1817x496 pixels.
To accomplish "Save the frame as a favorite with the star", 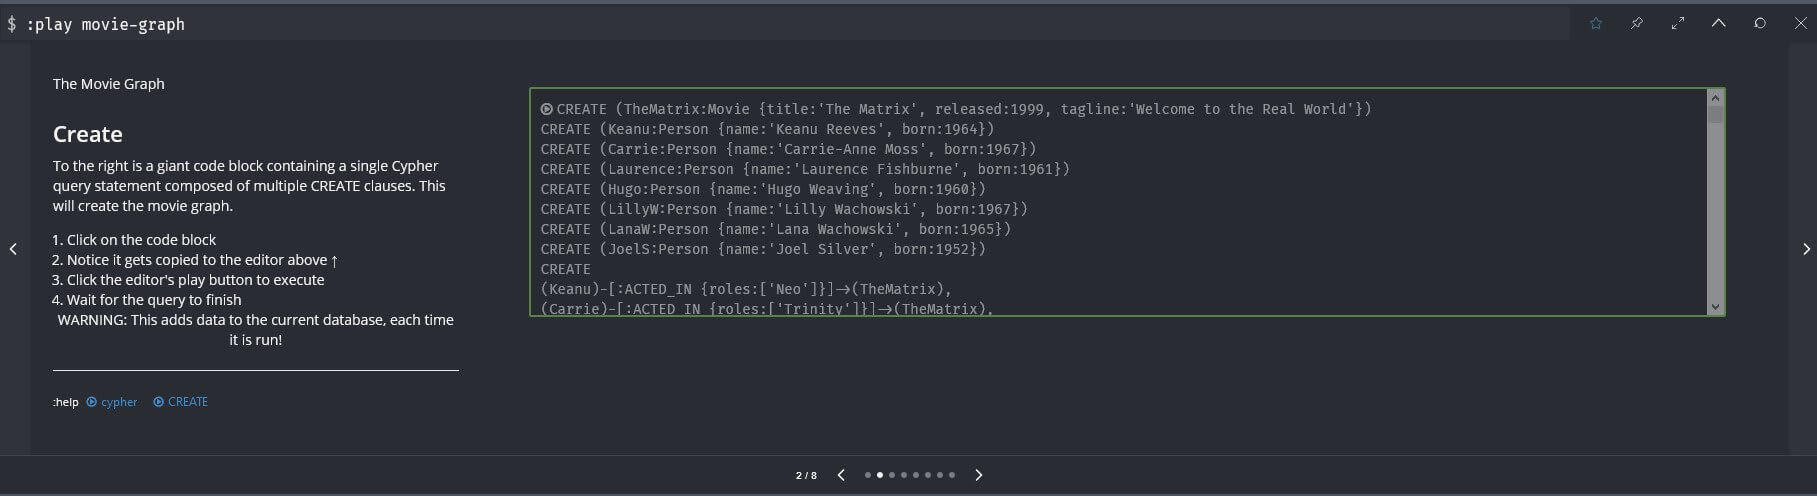I will [x=1596, y=23].
